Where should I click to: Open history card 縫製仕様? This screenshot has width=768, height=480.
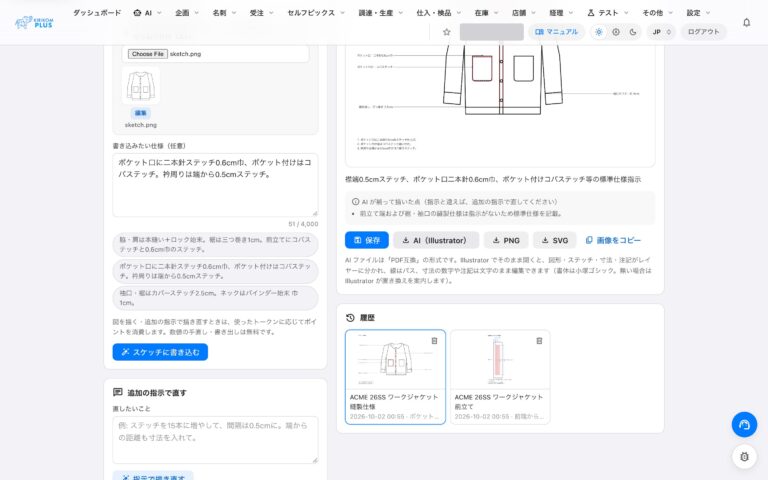[395, 377]
